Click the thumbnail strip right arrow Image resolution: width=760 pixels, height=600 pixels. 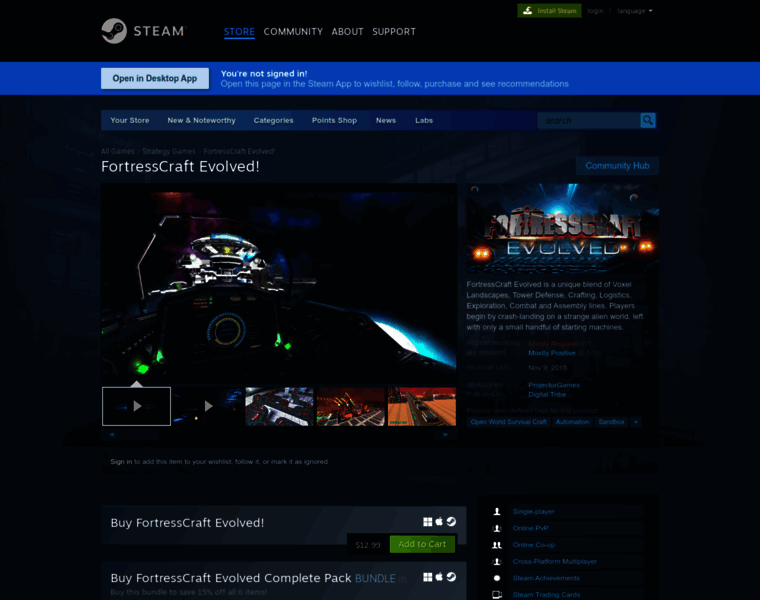(x=445, y=434)
